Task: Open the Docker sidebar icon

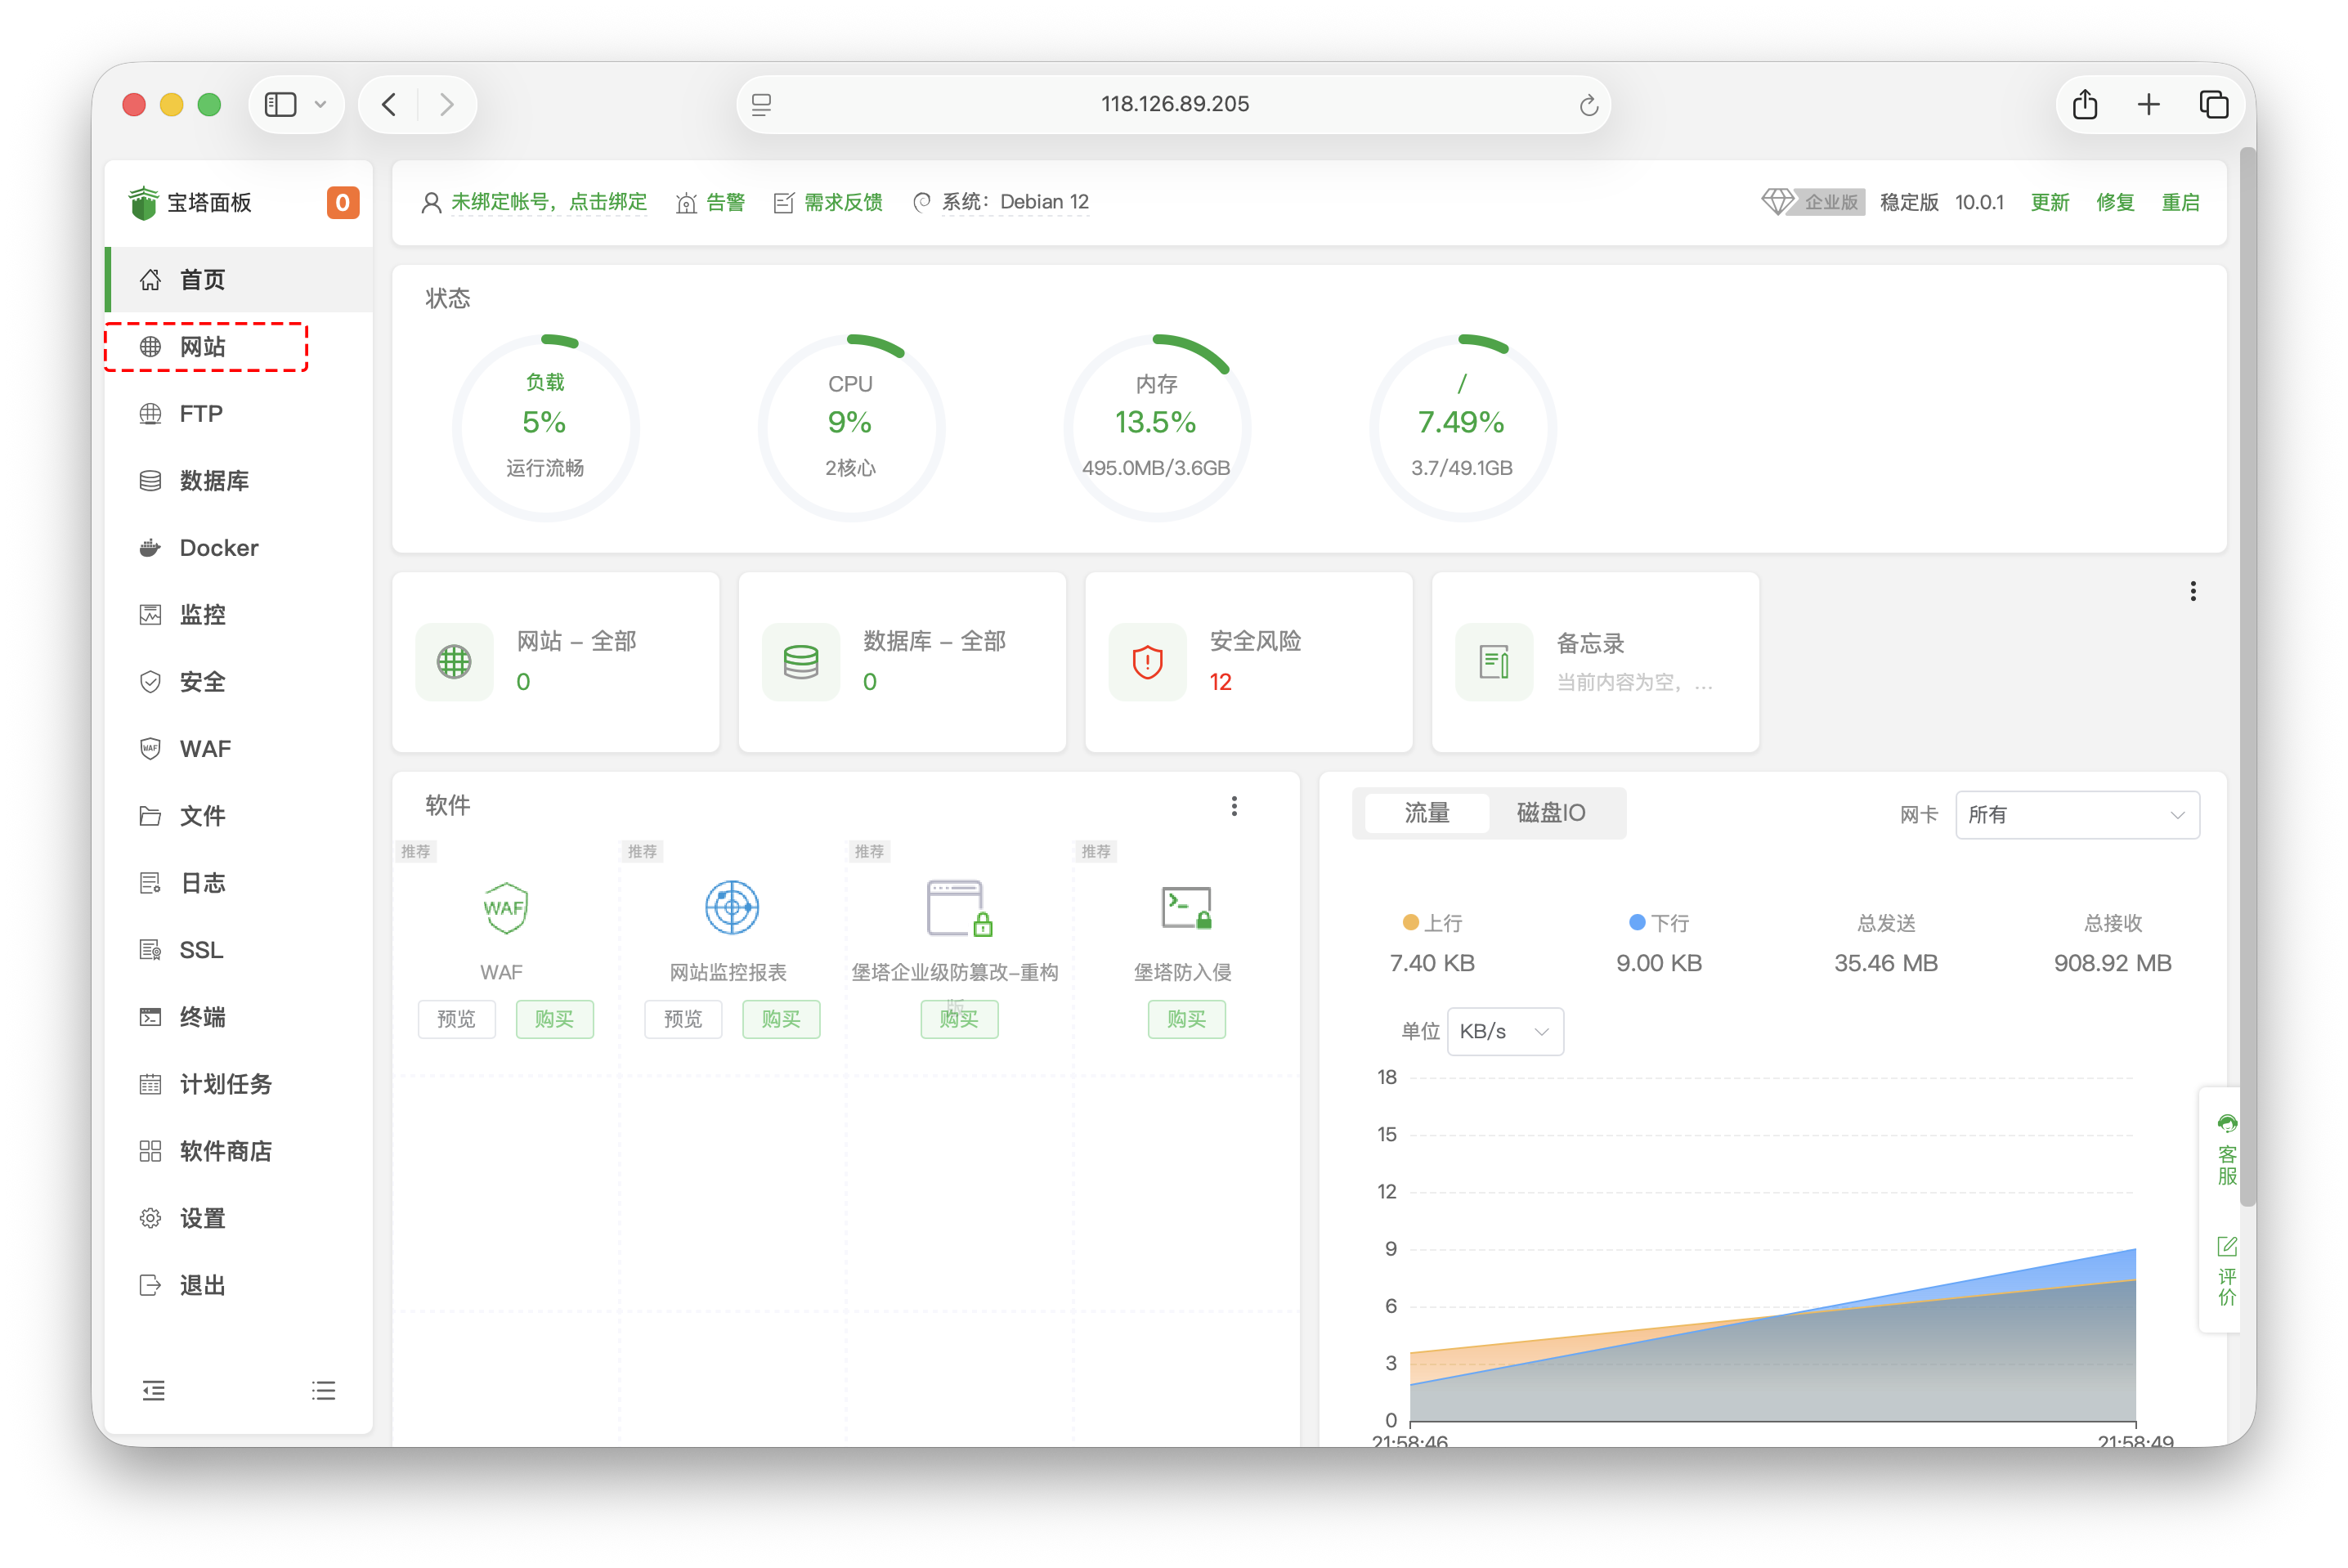Action: coord(150,548)
